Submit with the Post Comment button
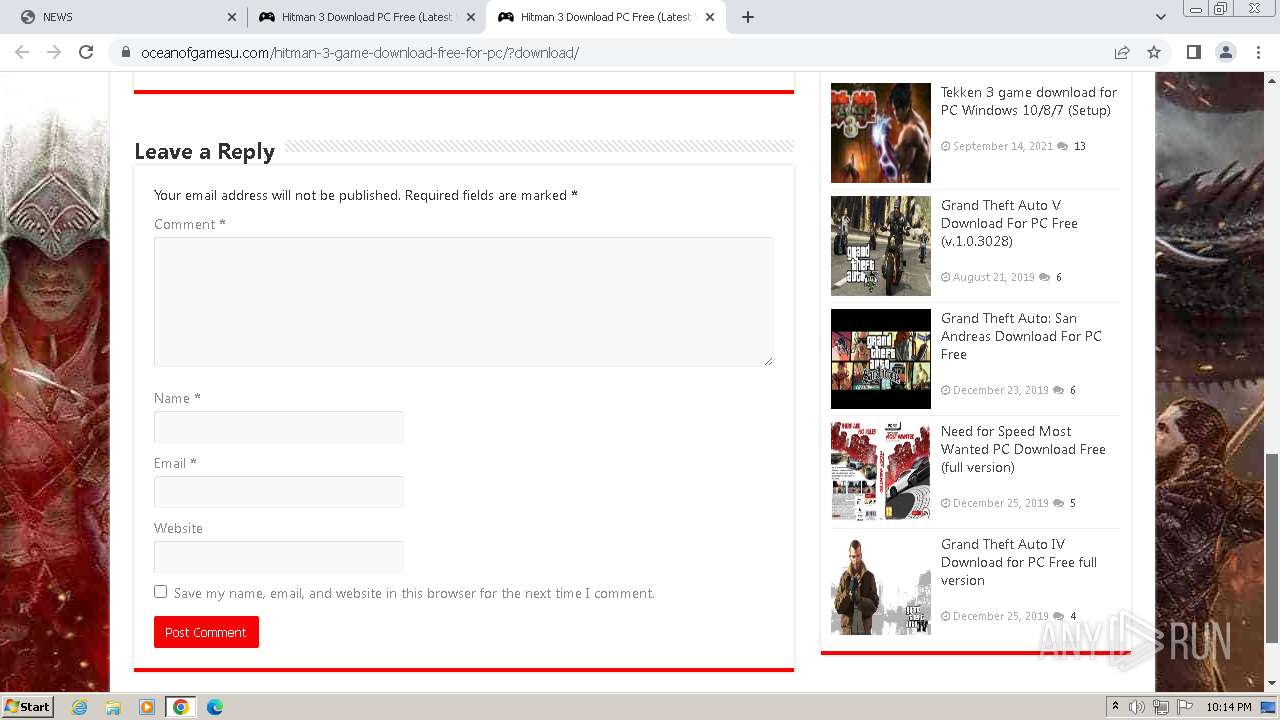1280x720 pixels. pyautogui.click(x=206, y=632)
